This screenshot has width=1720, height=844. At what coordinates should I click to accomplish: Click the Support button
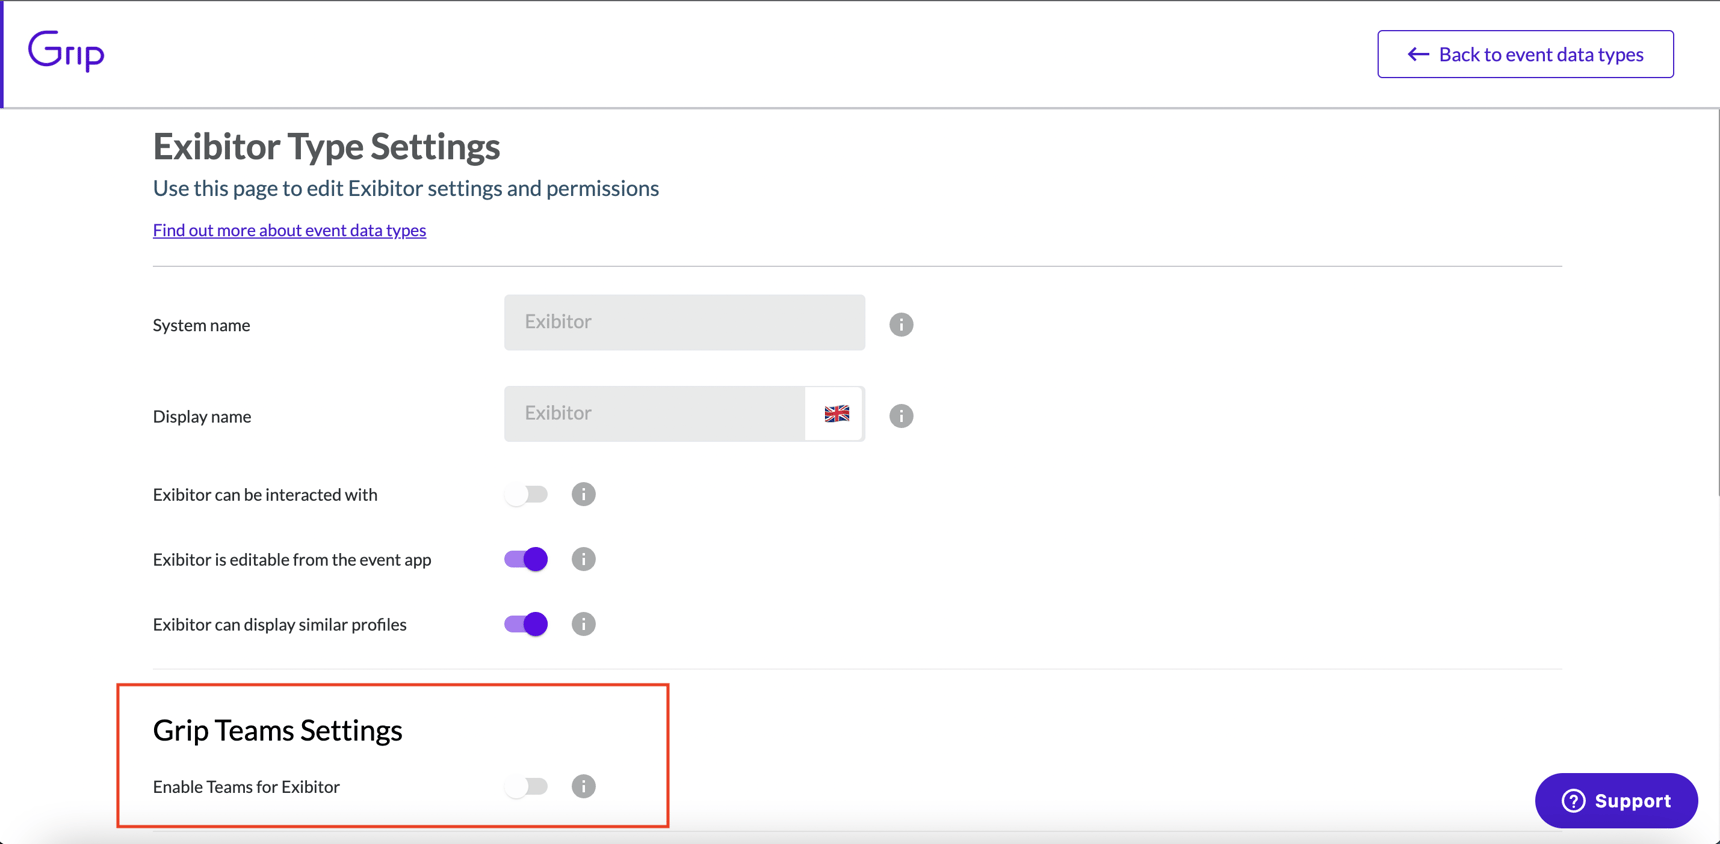1616,800
